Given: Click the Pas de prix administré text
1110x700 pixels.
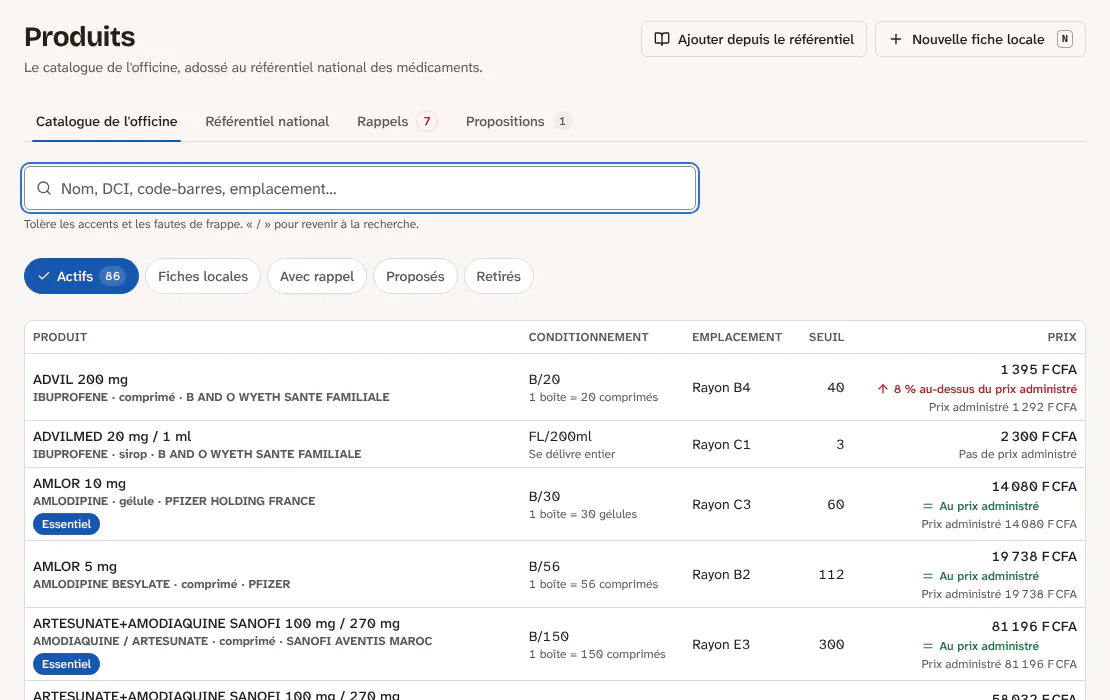Looking at the screenshot, I should pyautogui.click(x=1017, y=454).
